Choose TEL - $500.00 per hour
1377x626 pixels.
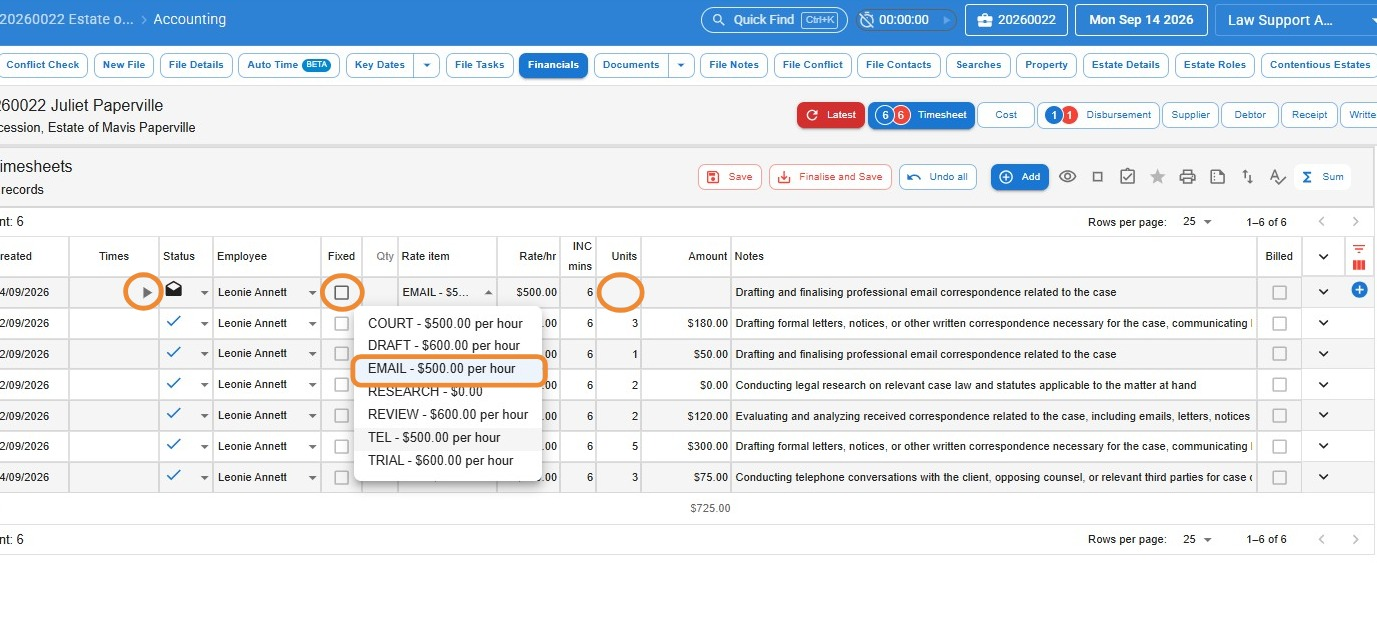(x=447, y=437)
